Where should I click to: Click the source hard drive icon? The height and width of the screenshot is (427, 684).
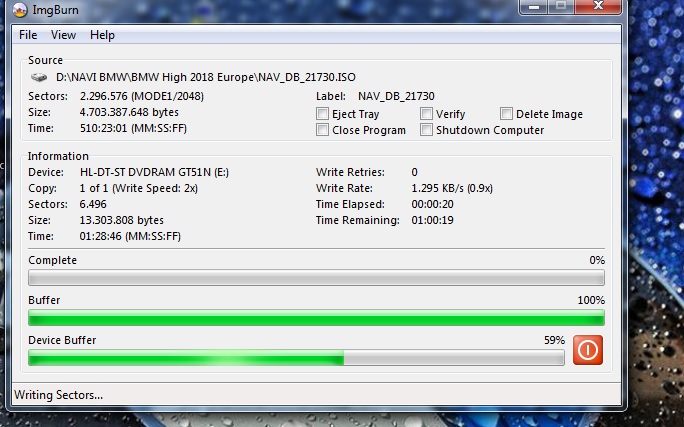39,77
